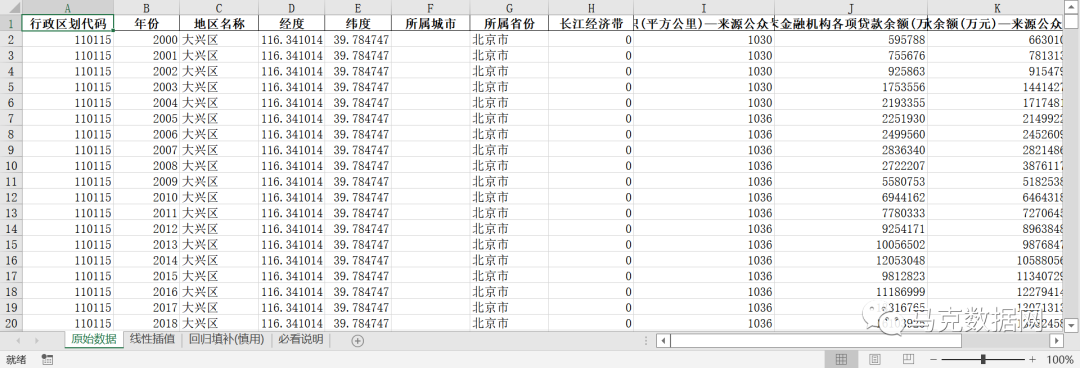Image resolution: width=1080 pixels, height=368 pixels.
Task: Click vertical scrollbar down arrow
Action: (x=1072, y=324)
